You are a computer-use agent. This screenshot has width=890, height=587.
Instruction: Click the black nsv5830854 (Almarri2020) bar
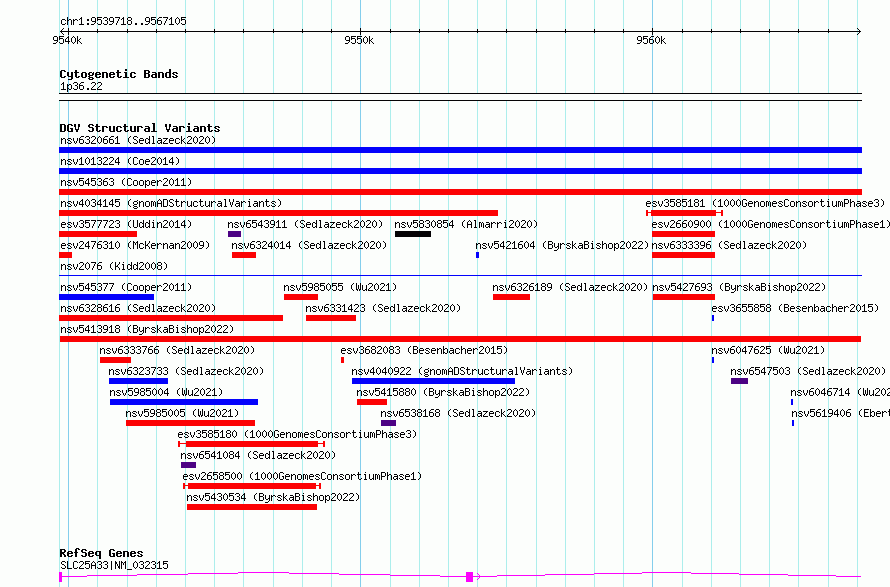tap(413, 234)
